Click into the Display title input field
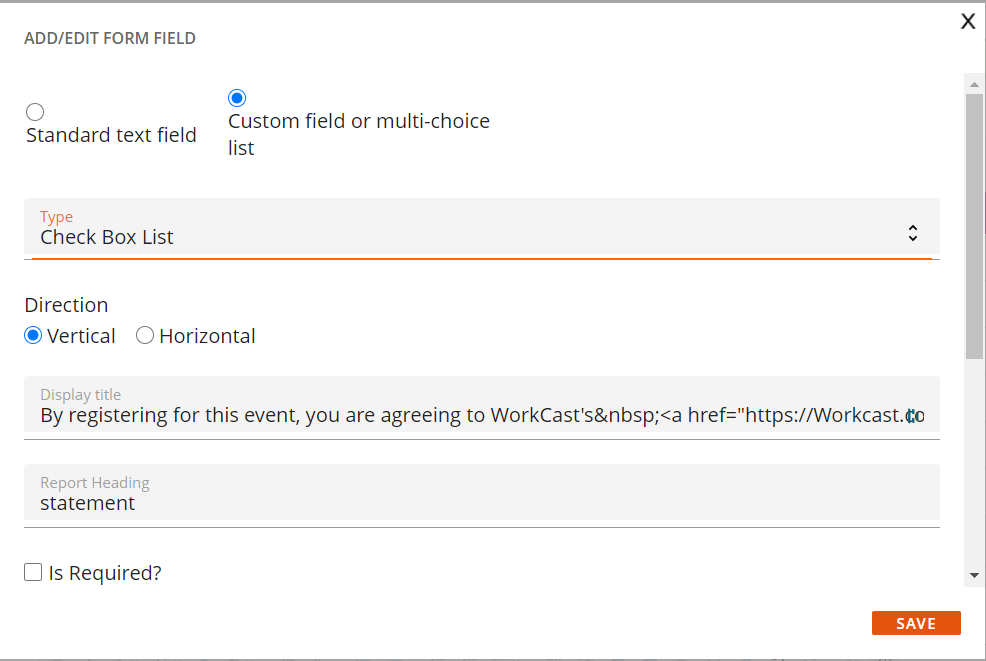Image resolution: width=986 pixels, height=661 pixels. [482, 408]
